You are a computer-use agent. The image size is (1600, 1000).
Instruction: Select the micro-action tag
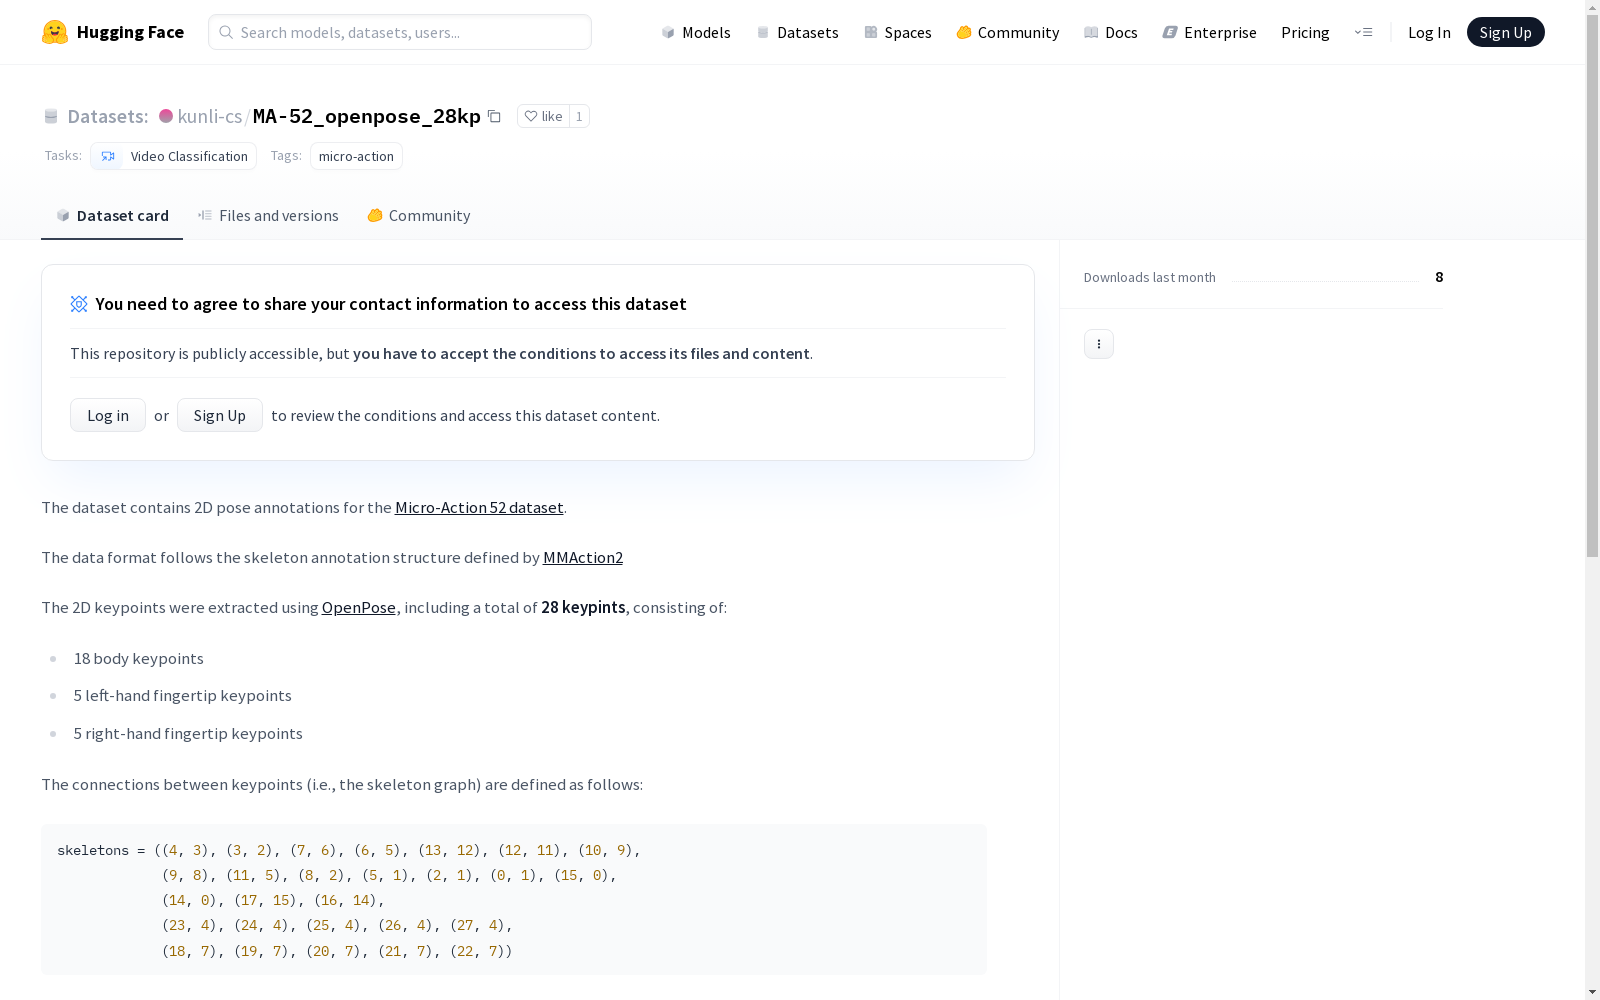pos(356,156)
